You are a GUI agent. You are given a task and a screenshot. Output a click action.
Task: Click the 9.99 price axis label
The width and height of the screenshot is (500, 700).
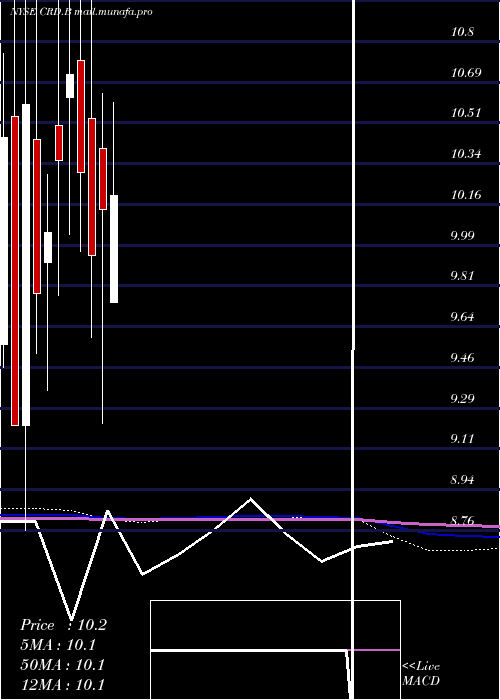463,235
